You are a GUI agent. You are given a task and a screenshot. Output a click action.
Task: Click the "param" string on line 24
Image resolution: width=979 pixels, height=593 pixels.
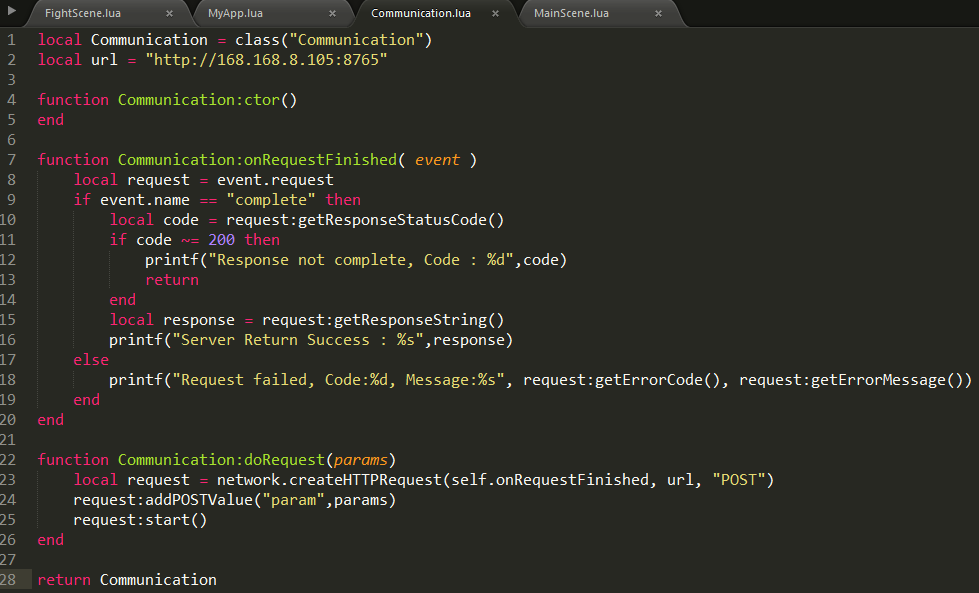point(293,500)
